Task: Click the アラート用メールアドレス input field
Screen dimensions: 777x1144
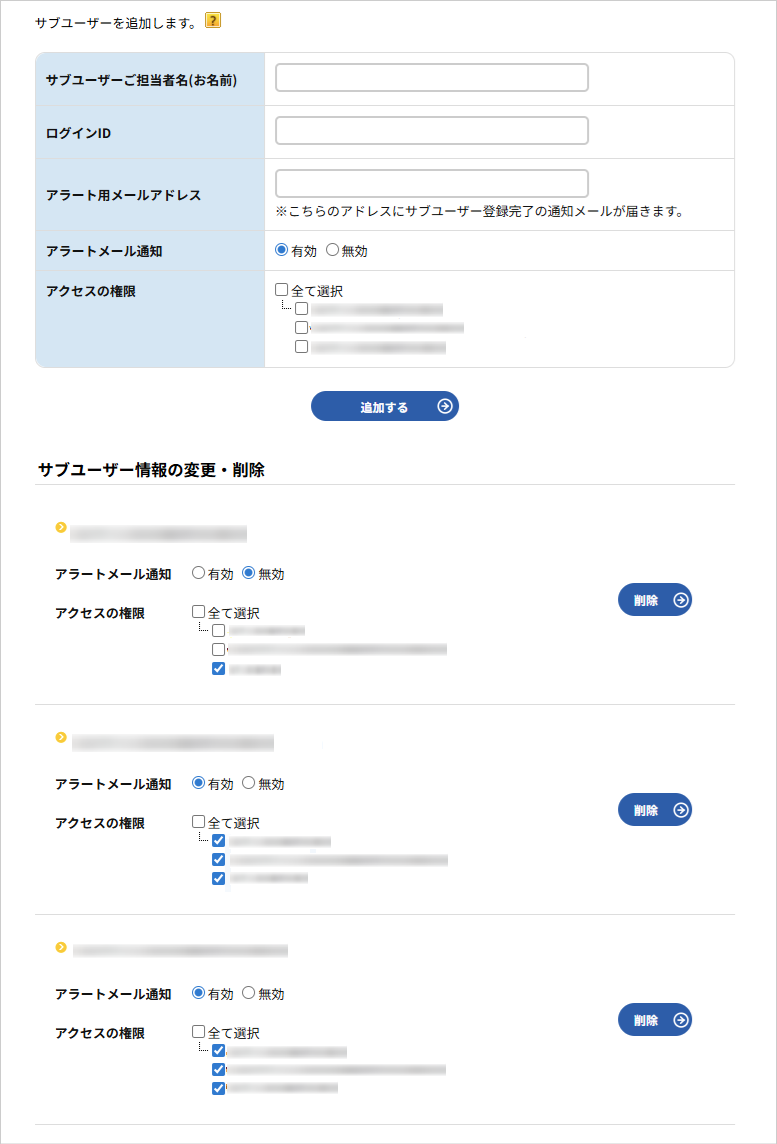Action: (x=431, y=184)
